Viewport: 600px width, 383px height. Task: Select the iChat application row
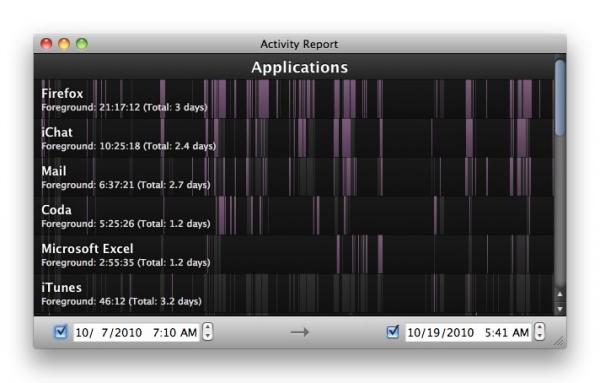[x=294, y=138]
